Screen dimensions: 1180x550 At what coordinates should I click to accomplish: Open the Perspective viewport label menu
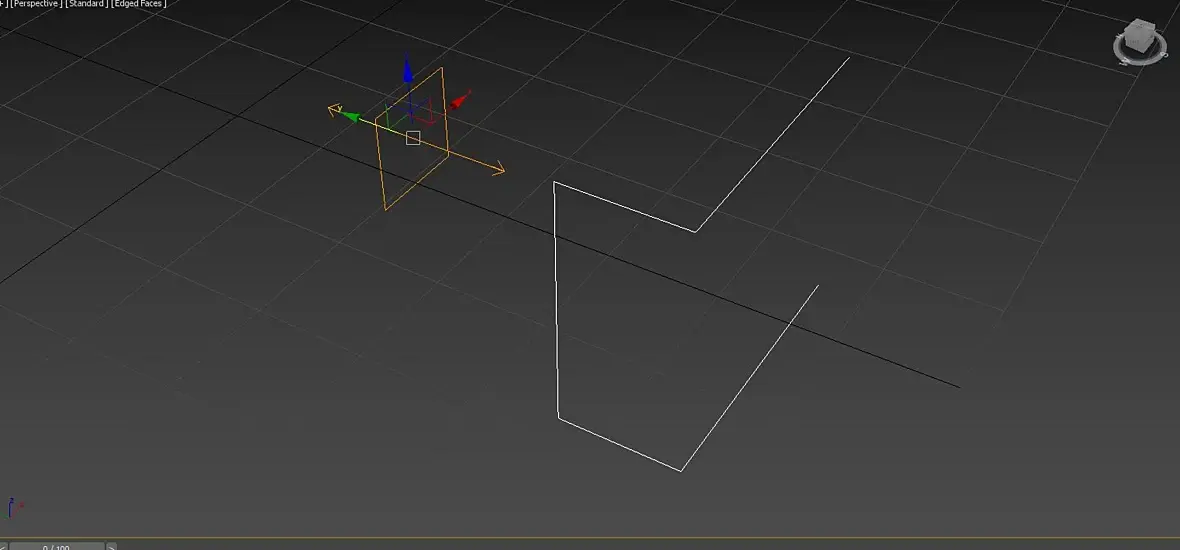(x=35, y=4)
